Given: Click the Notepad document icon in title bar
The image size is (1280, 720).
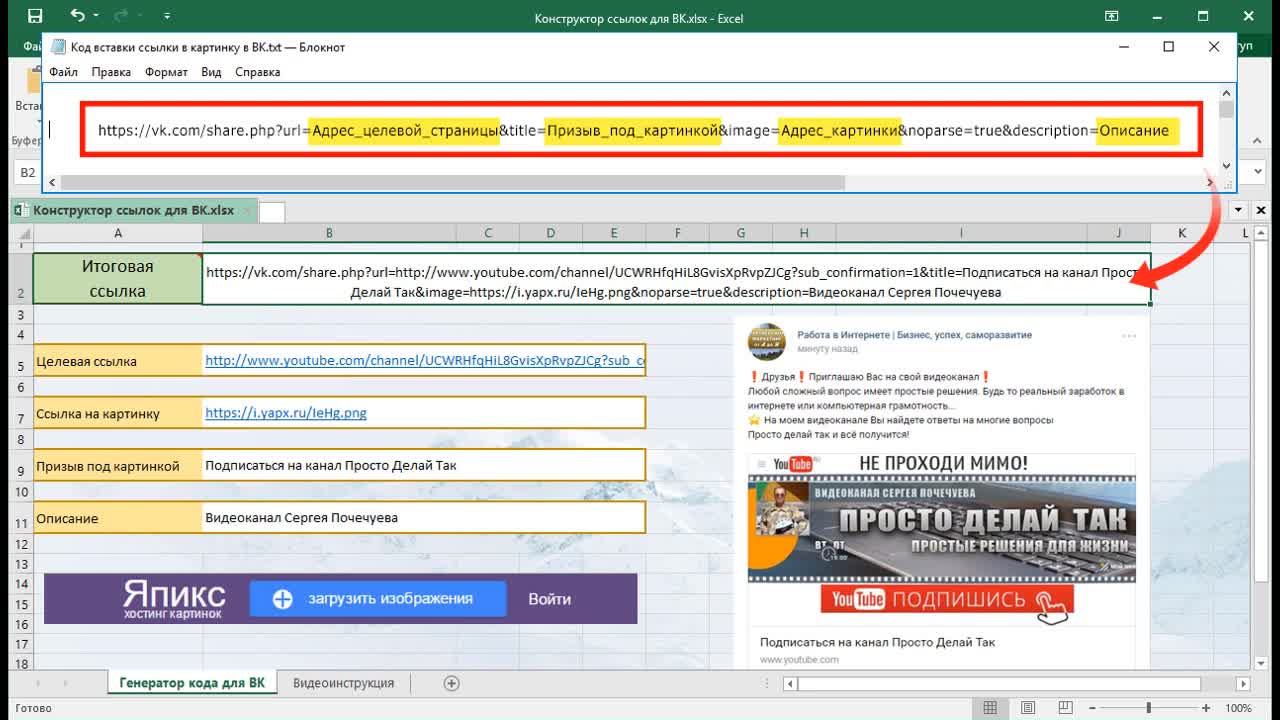Looking at the screenshot, I should pos(58,47).
